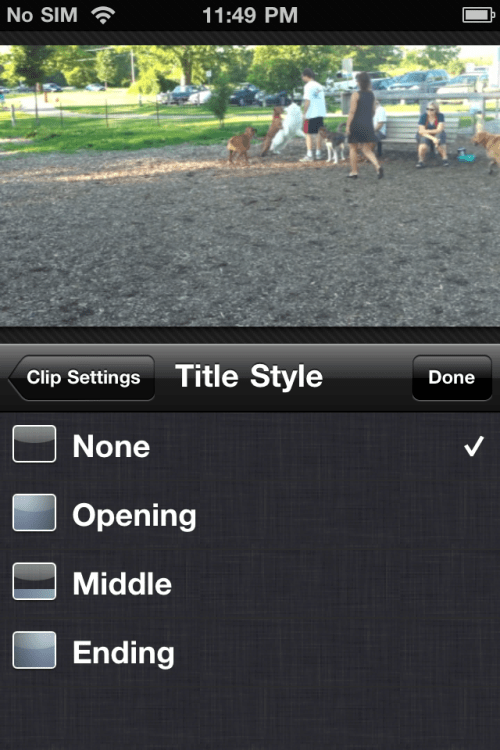Tap the woman in black dress in preview
500x750 pixels.
[364, 125]
